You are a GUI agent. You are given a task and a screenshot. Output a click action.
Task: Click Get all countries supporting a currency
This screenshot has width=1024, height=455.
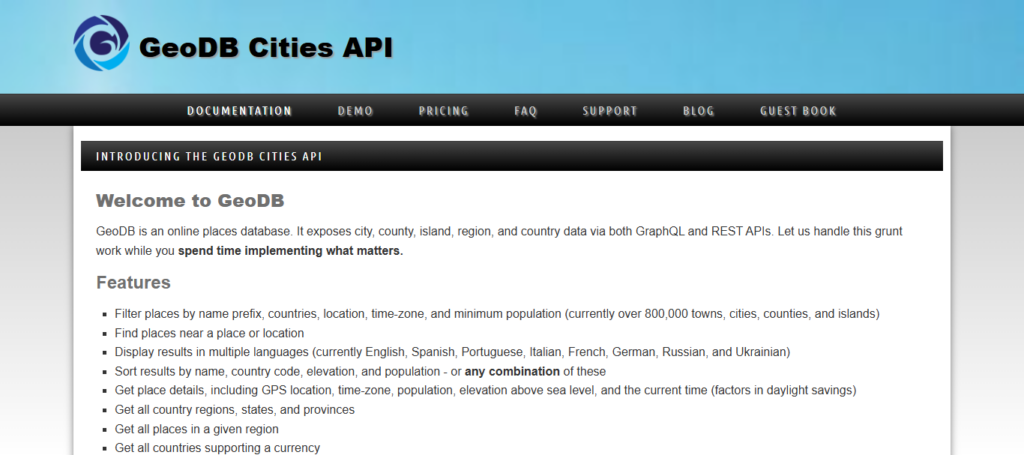pos(217,448)
